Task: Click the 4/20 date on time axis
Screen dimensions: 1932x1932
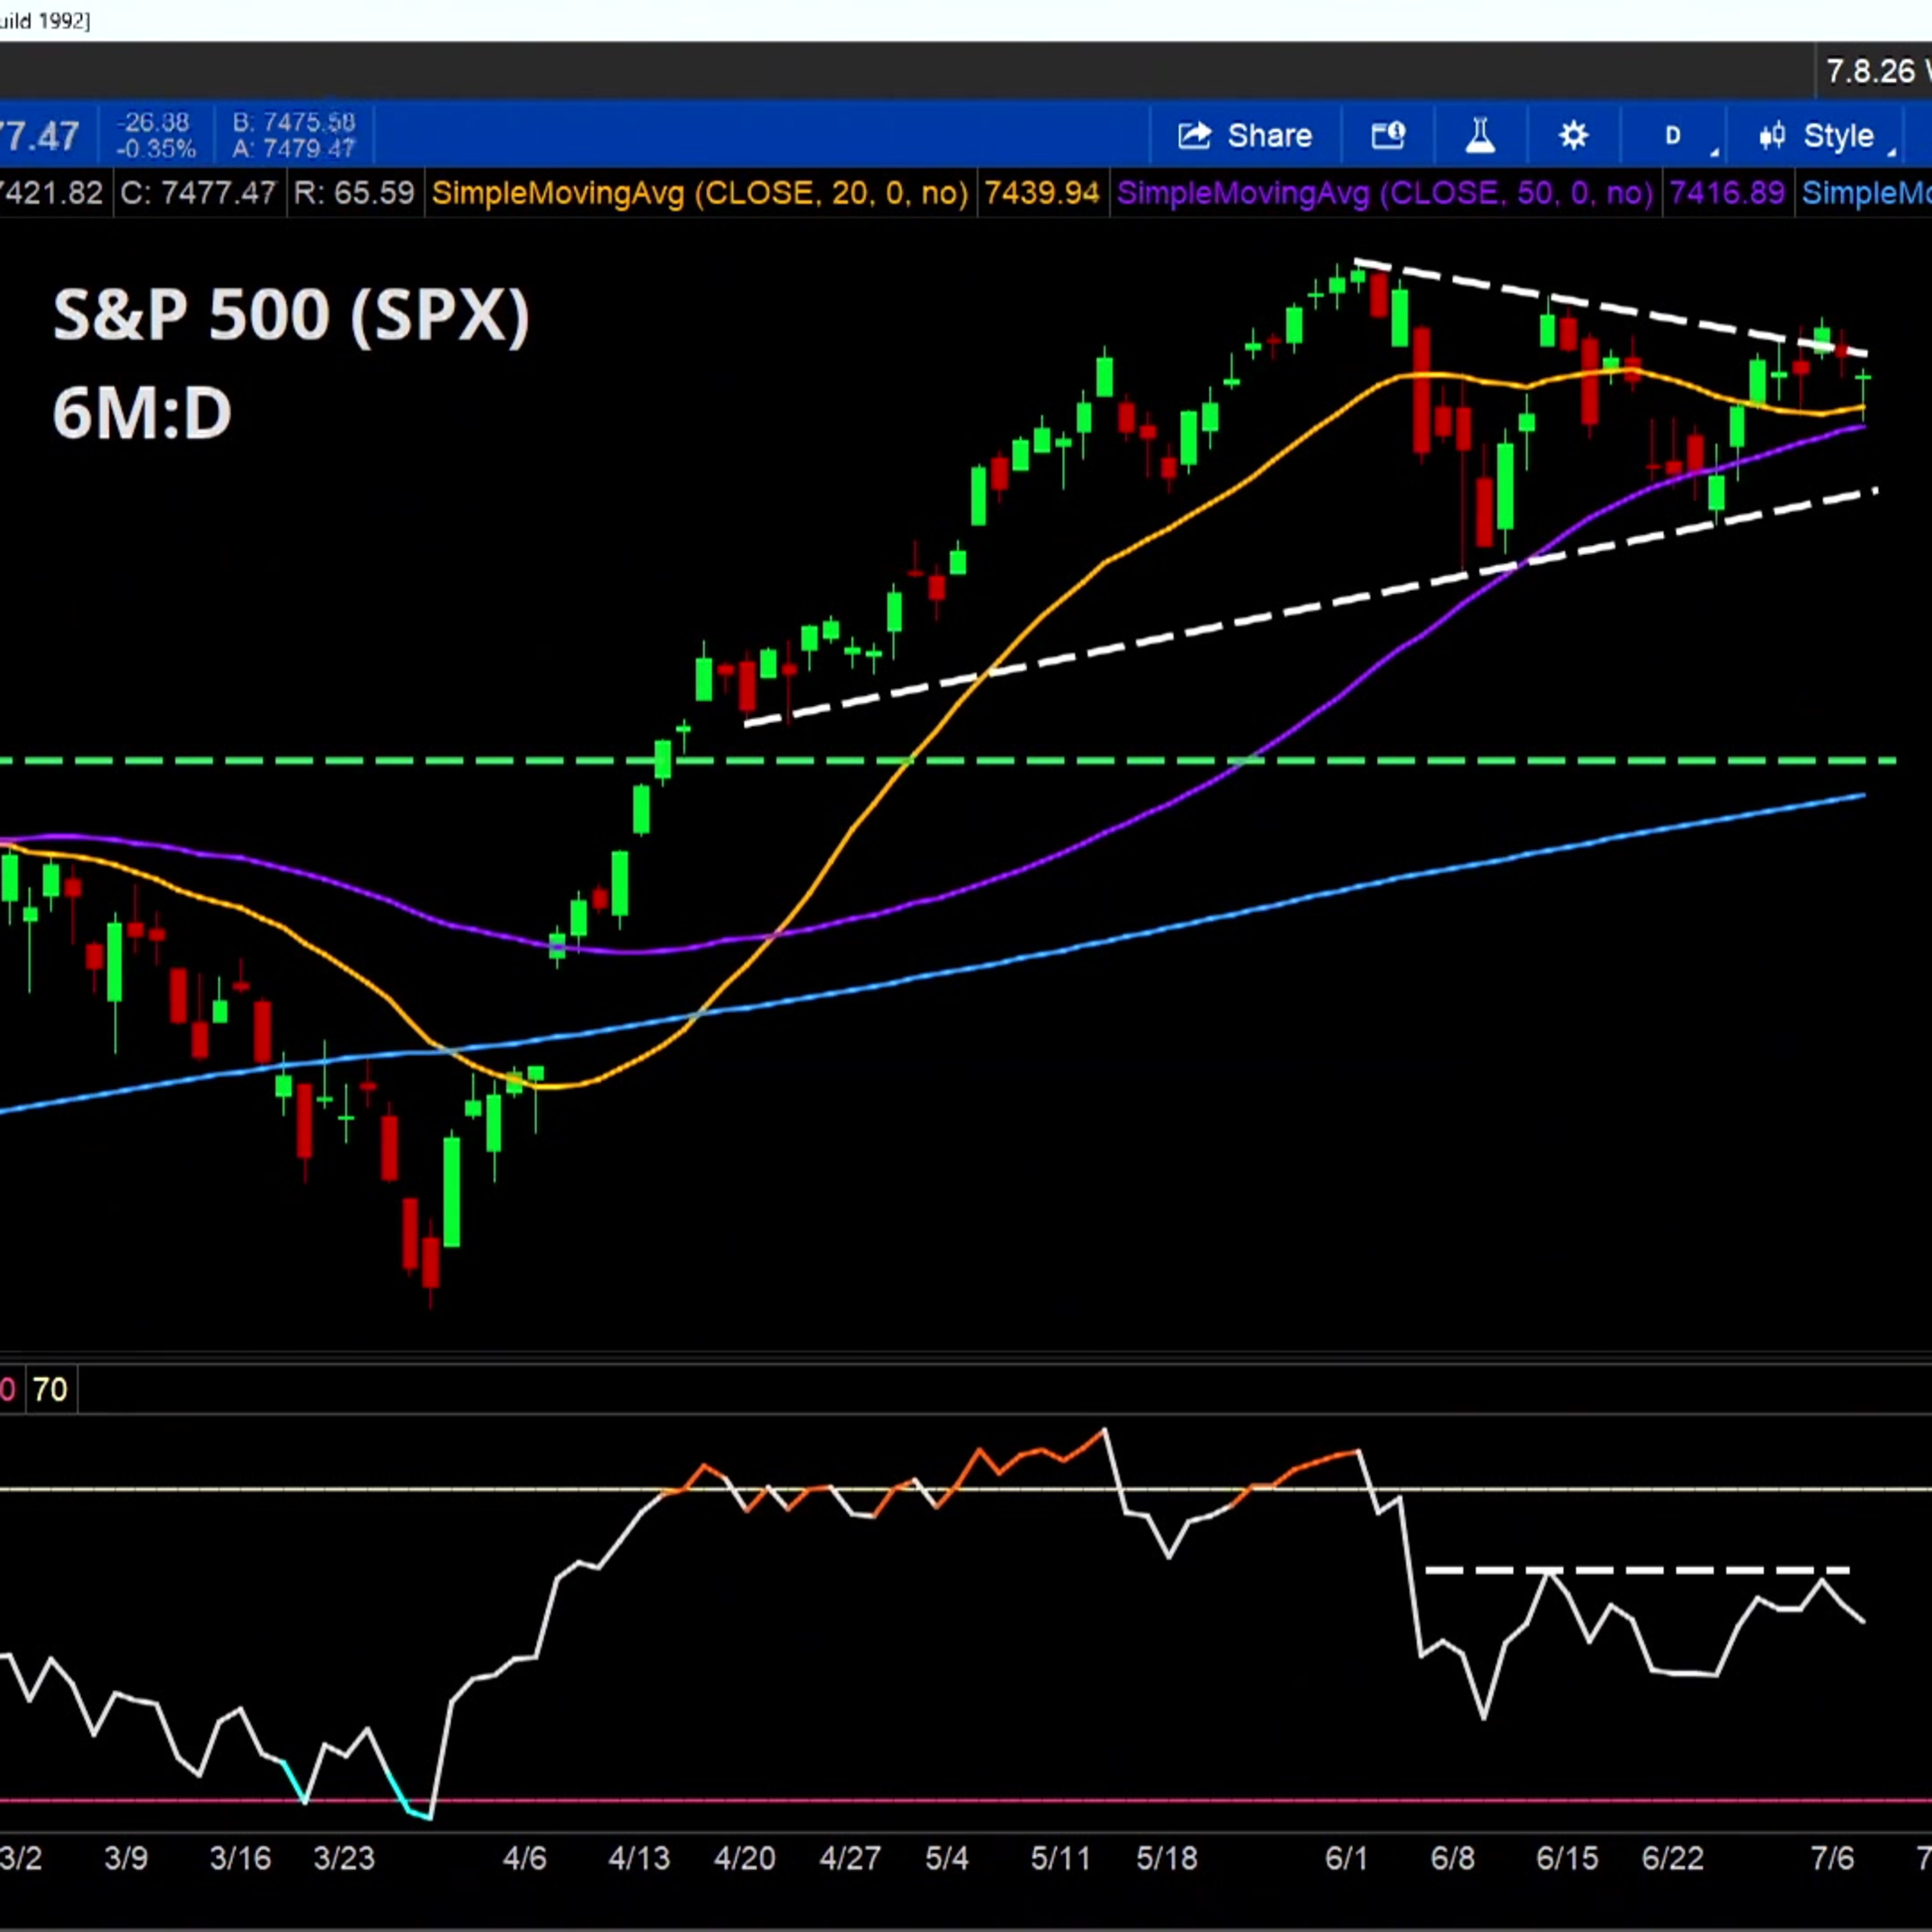Action: click(x=745, y=1858)
